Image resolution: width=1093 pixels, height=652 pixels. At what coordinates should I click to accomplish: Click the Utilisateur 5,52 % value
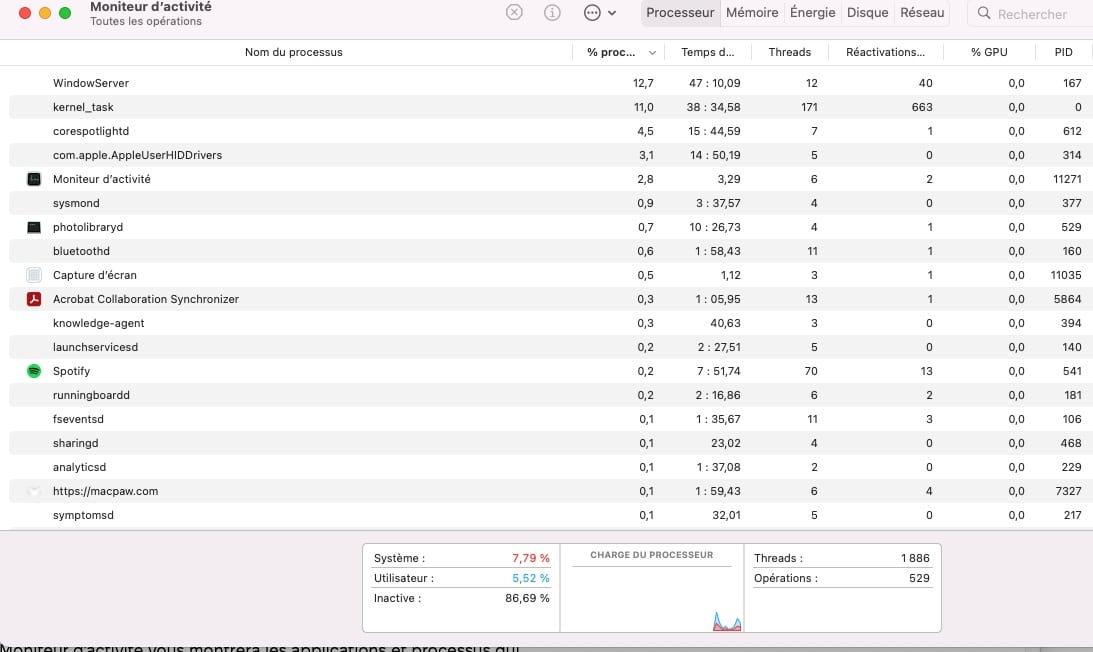pyautogui.click(x=530, y=578)
